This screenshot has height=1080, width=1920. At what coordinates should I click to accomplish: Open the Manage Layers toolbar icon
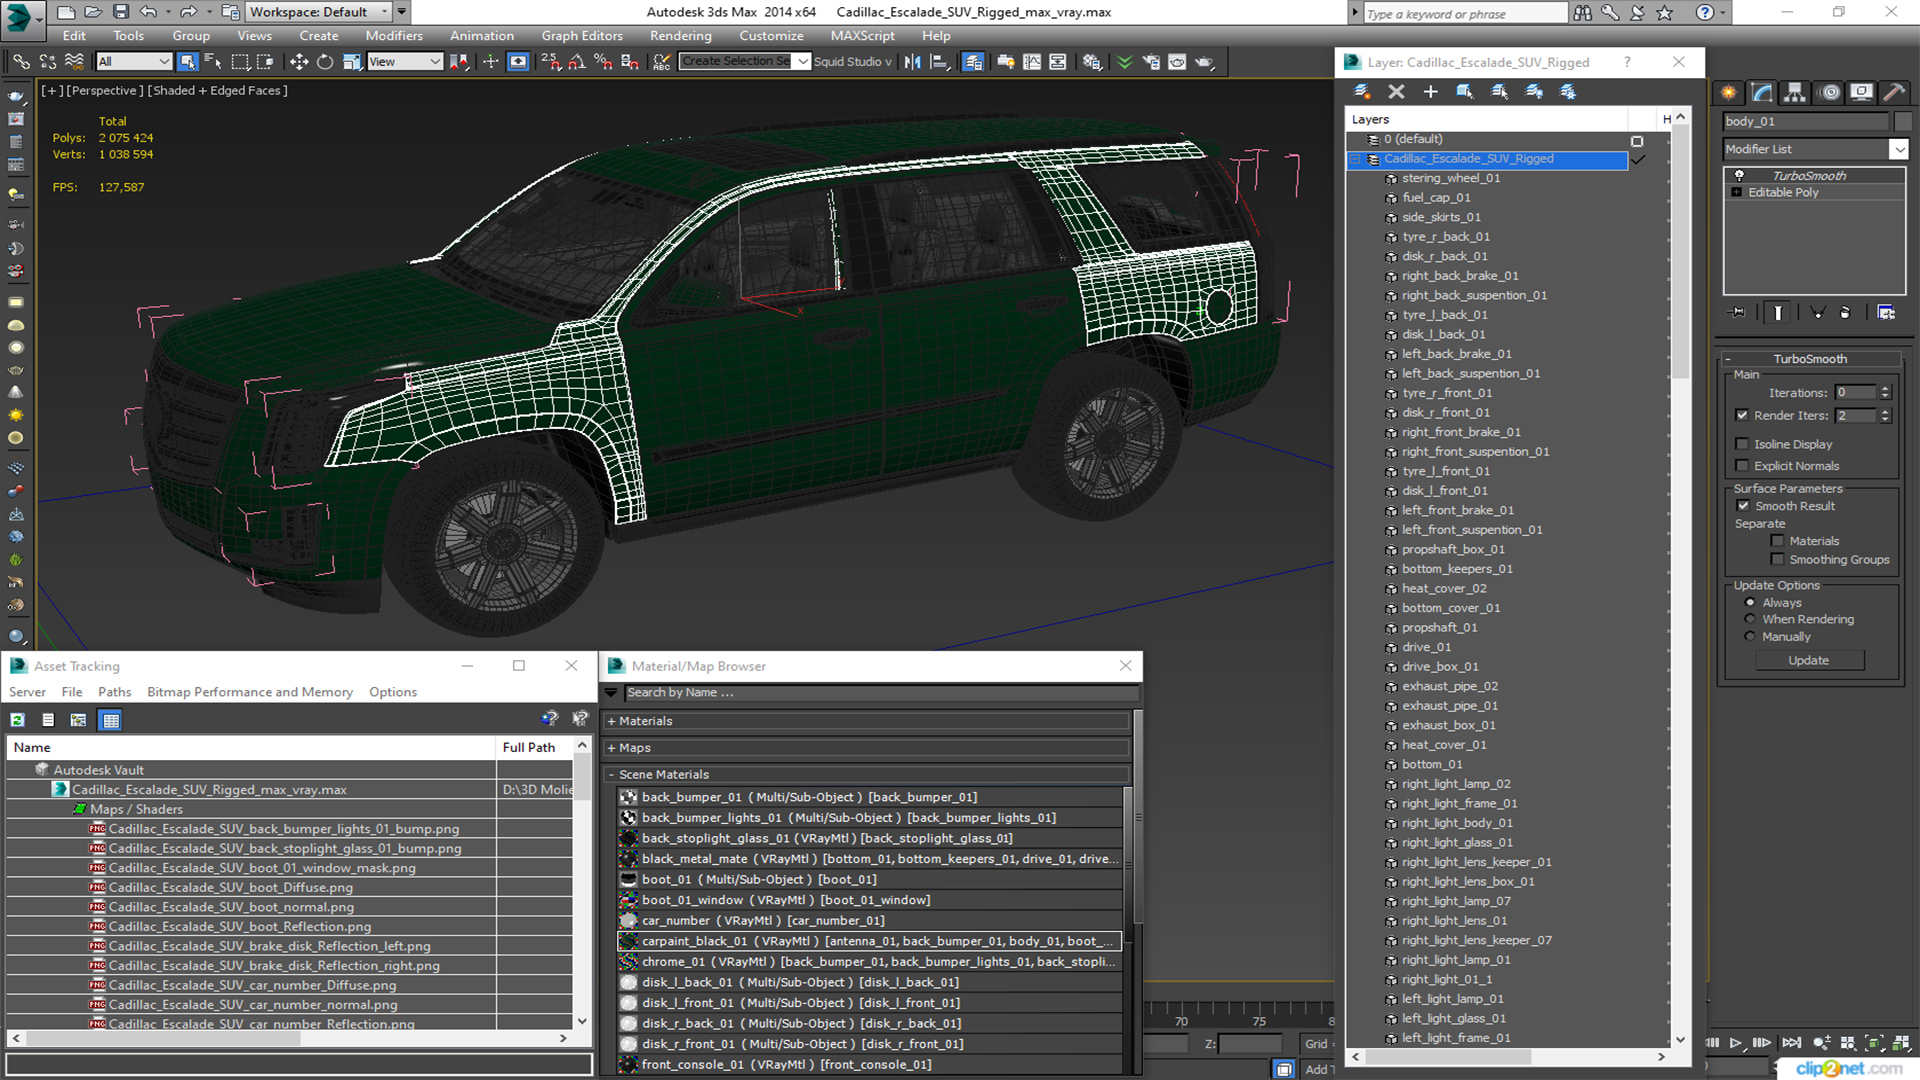(x=972, y=62)
